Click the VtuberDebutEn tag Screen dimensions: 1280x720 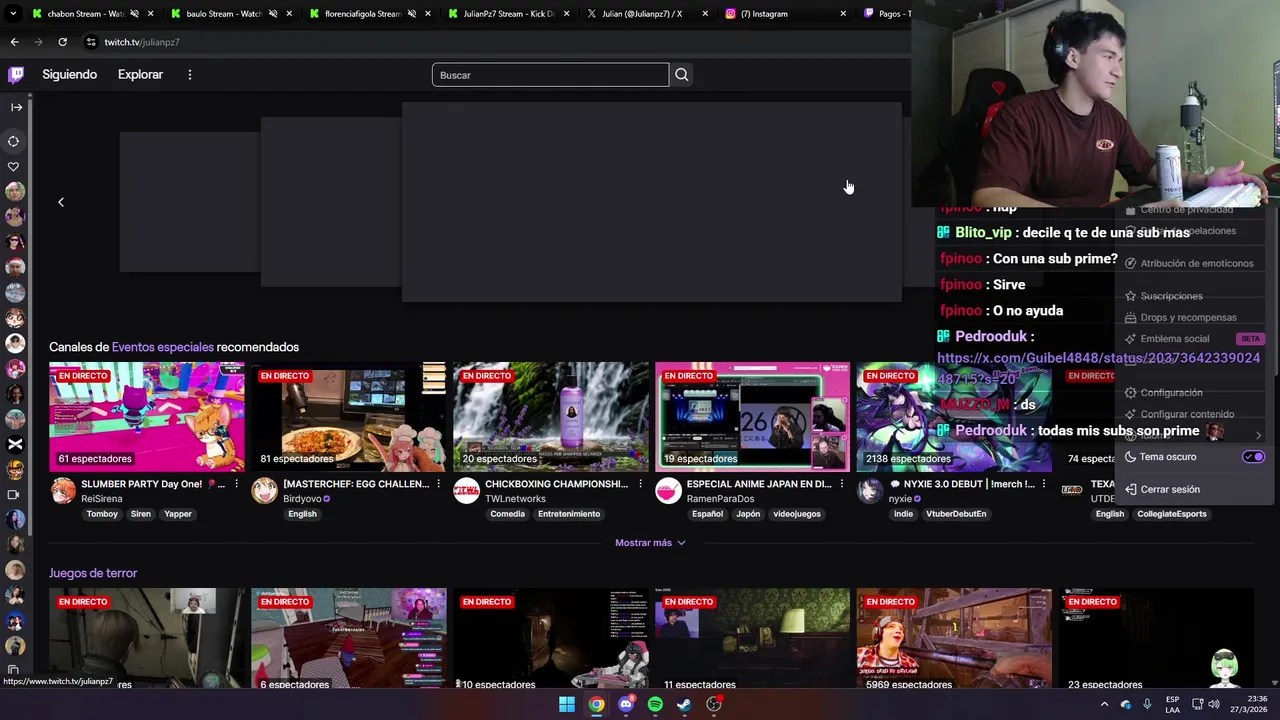(x=958, y=514)
